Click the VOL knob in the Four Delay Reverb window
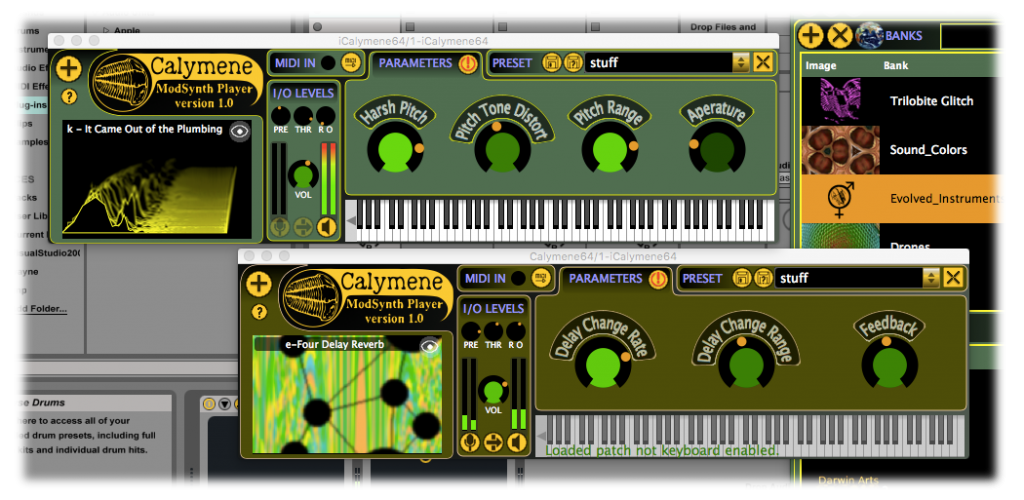The image size is (1024, 500). click(493, 390)
